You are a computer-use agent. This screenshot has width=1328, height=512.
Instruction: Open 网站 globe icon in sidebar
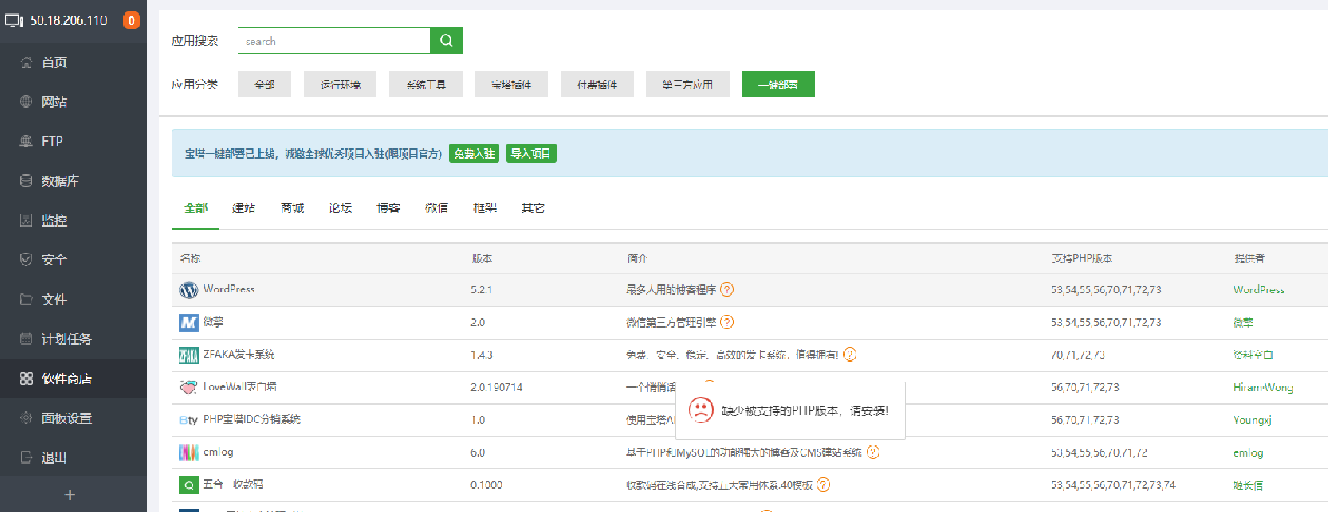(x=26, y=102)
